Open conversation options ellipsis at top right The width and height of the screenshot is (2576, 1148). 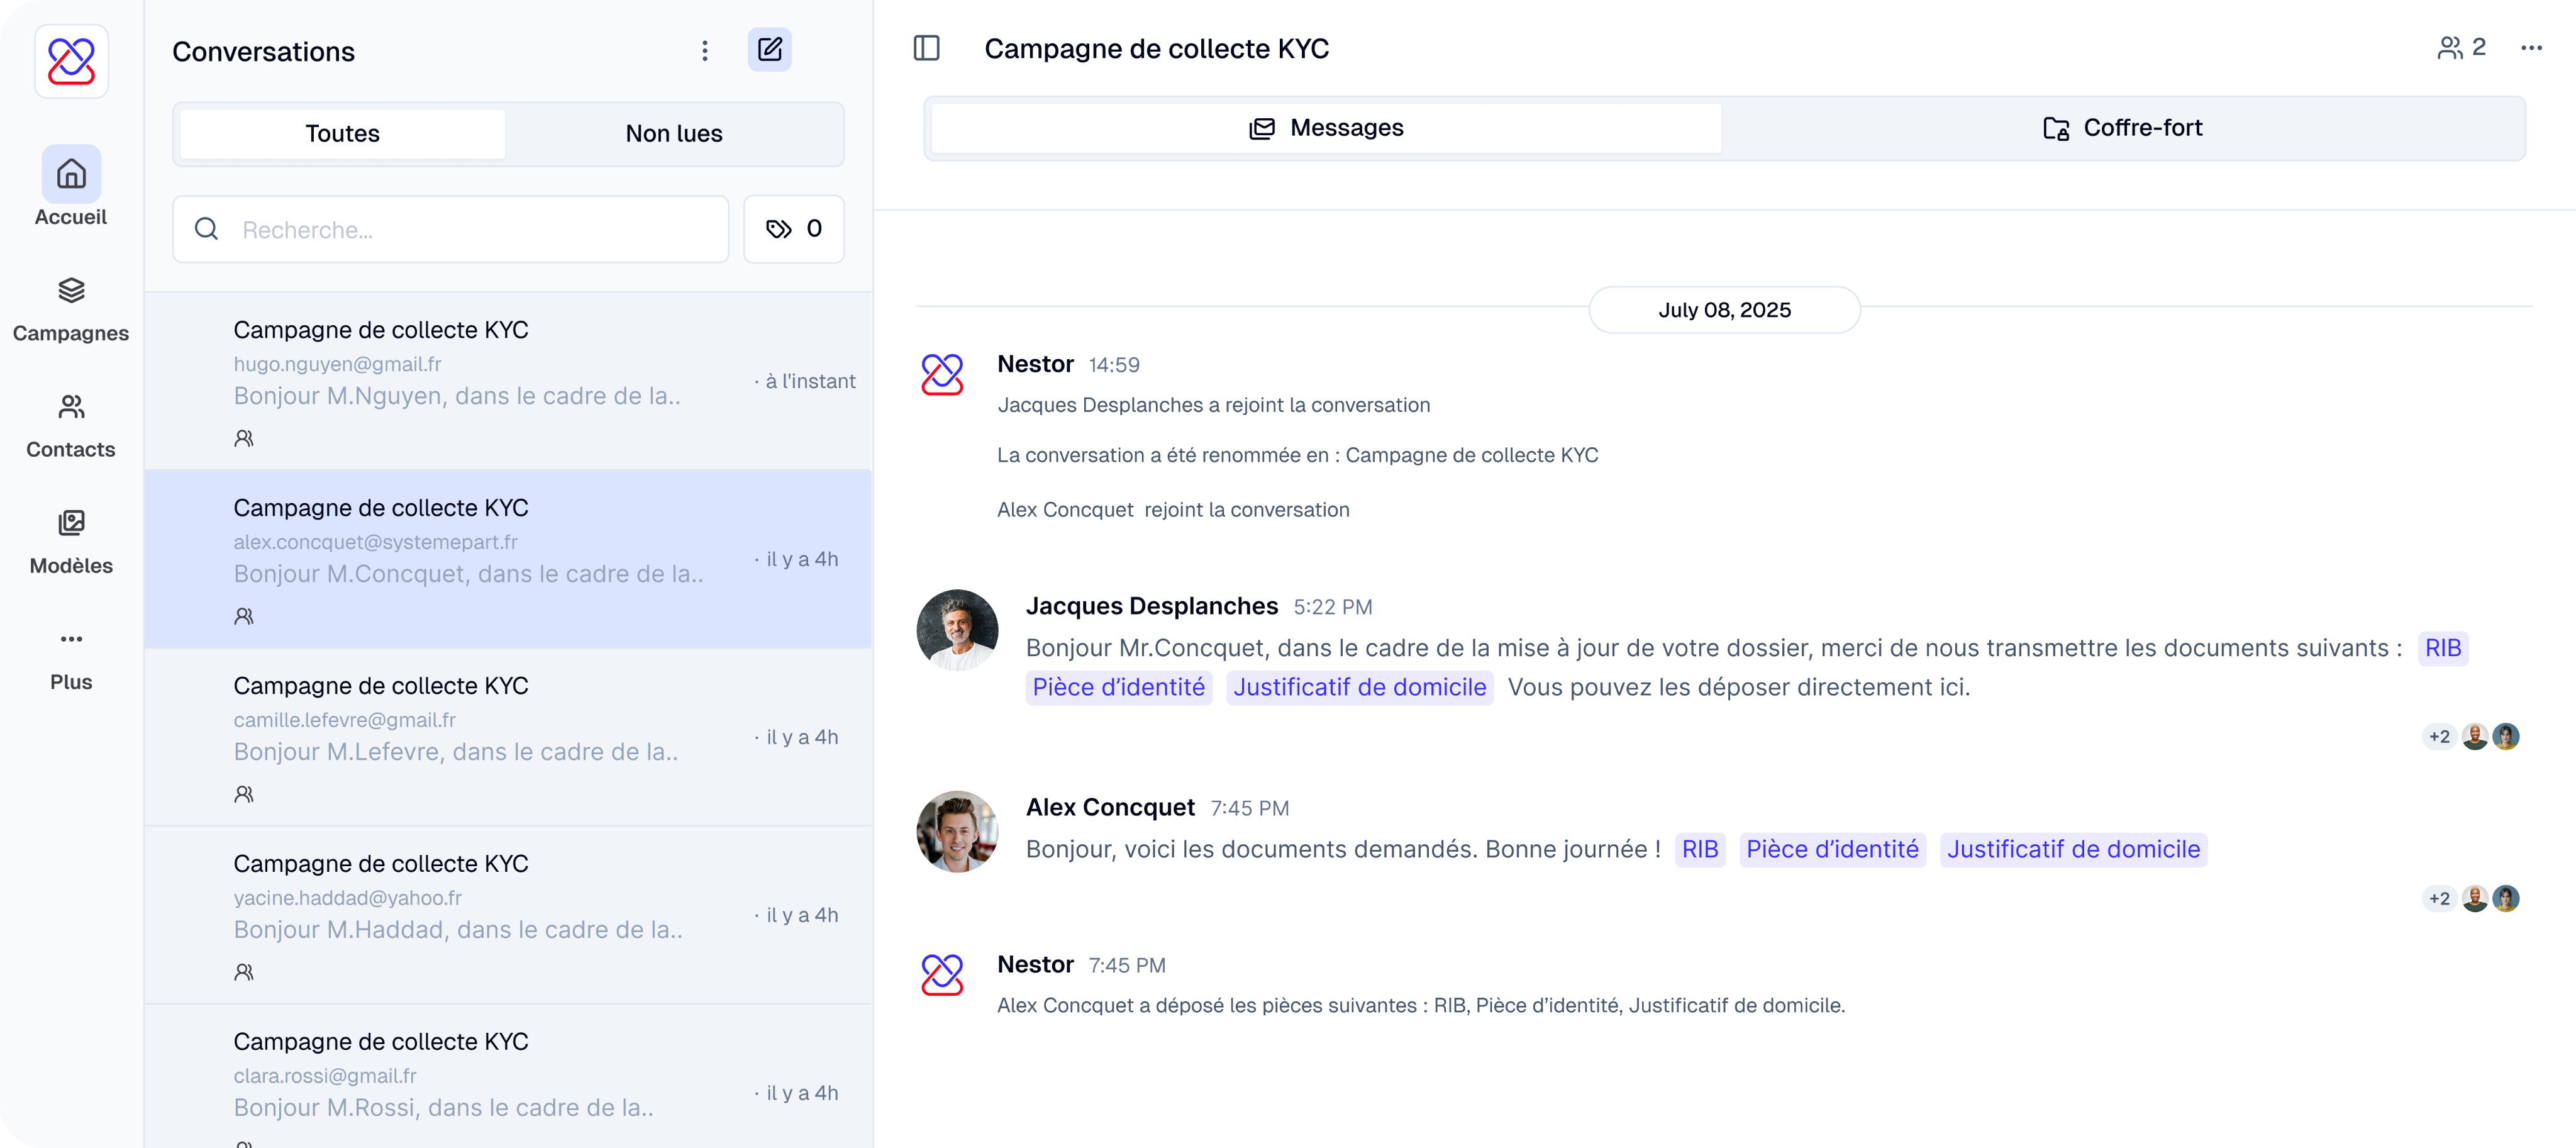(x=2531, y=48)
